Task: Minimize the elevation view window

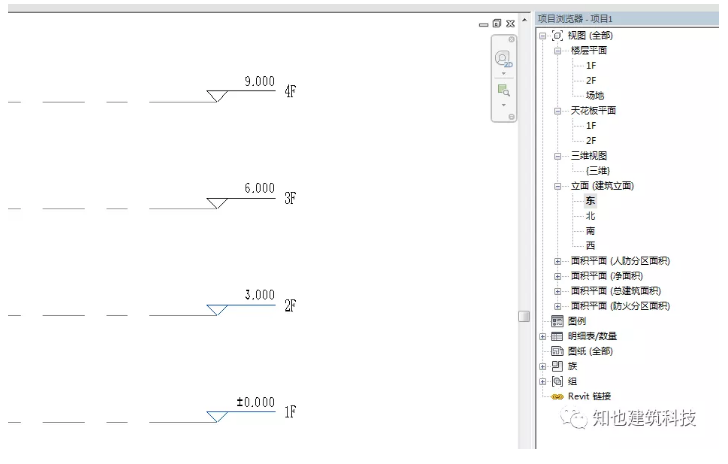Action: [x=483, y=24]
